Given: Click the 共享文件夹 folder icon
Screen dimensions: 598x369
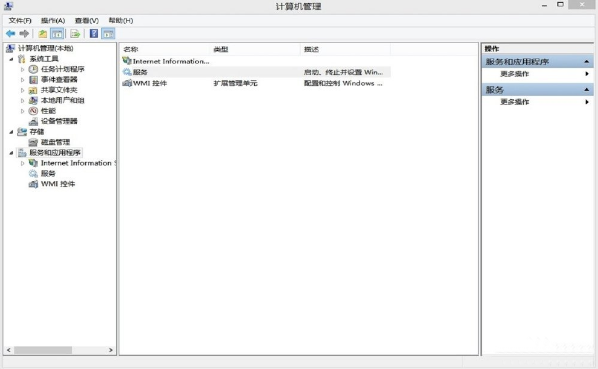Looking at the screenshot, I should tap(34, 90).
